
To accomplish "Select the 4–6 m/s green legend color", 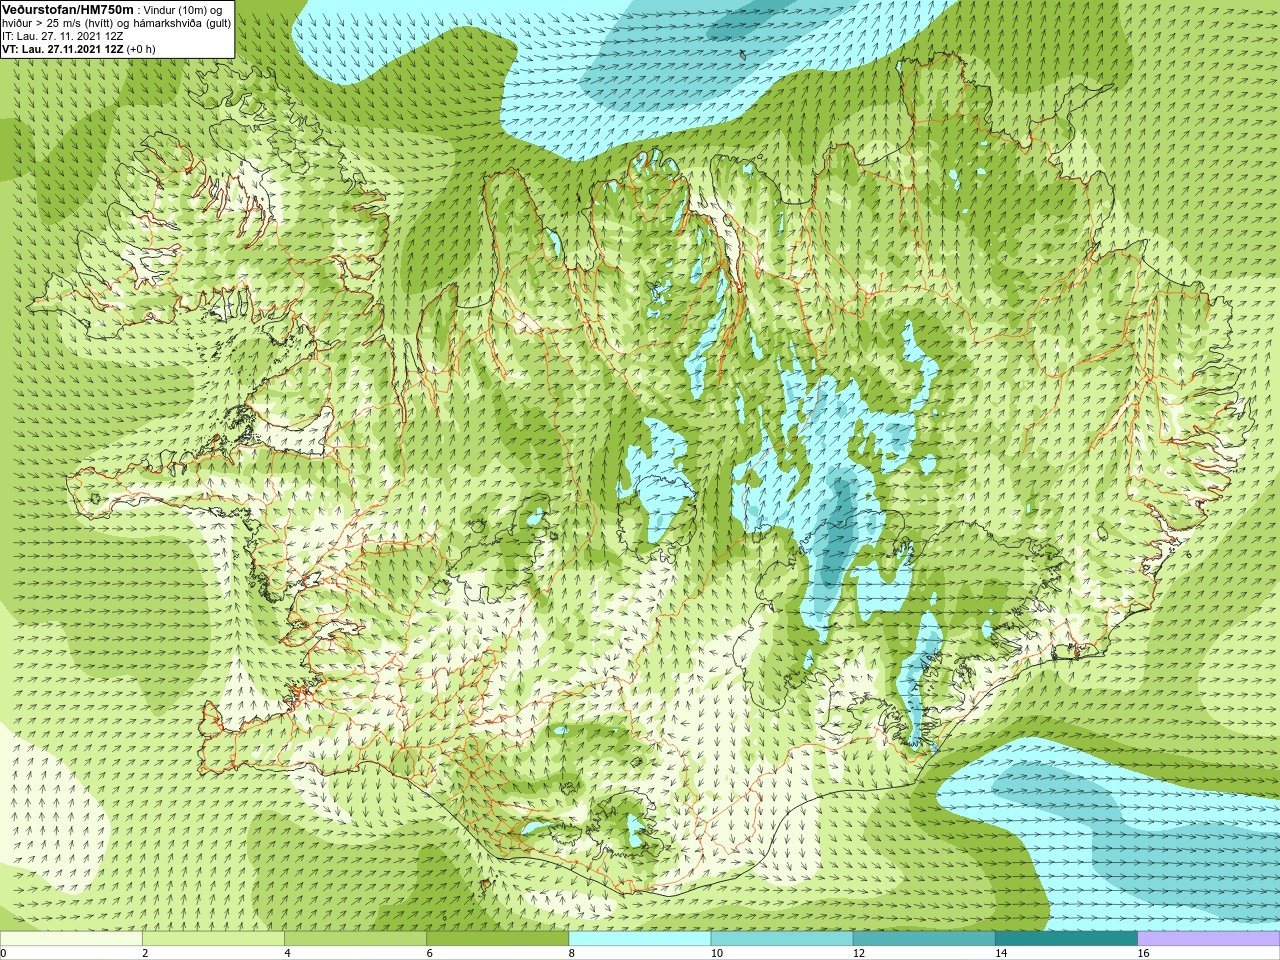I will [355, 939].
